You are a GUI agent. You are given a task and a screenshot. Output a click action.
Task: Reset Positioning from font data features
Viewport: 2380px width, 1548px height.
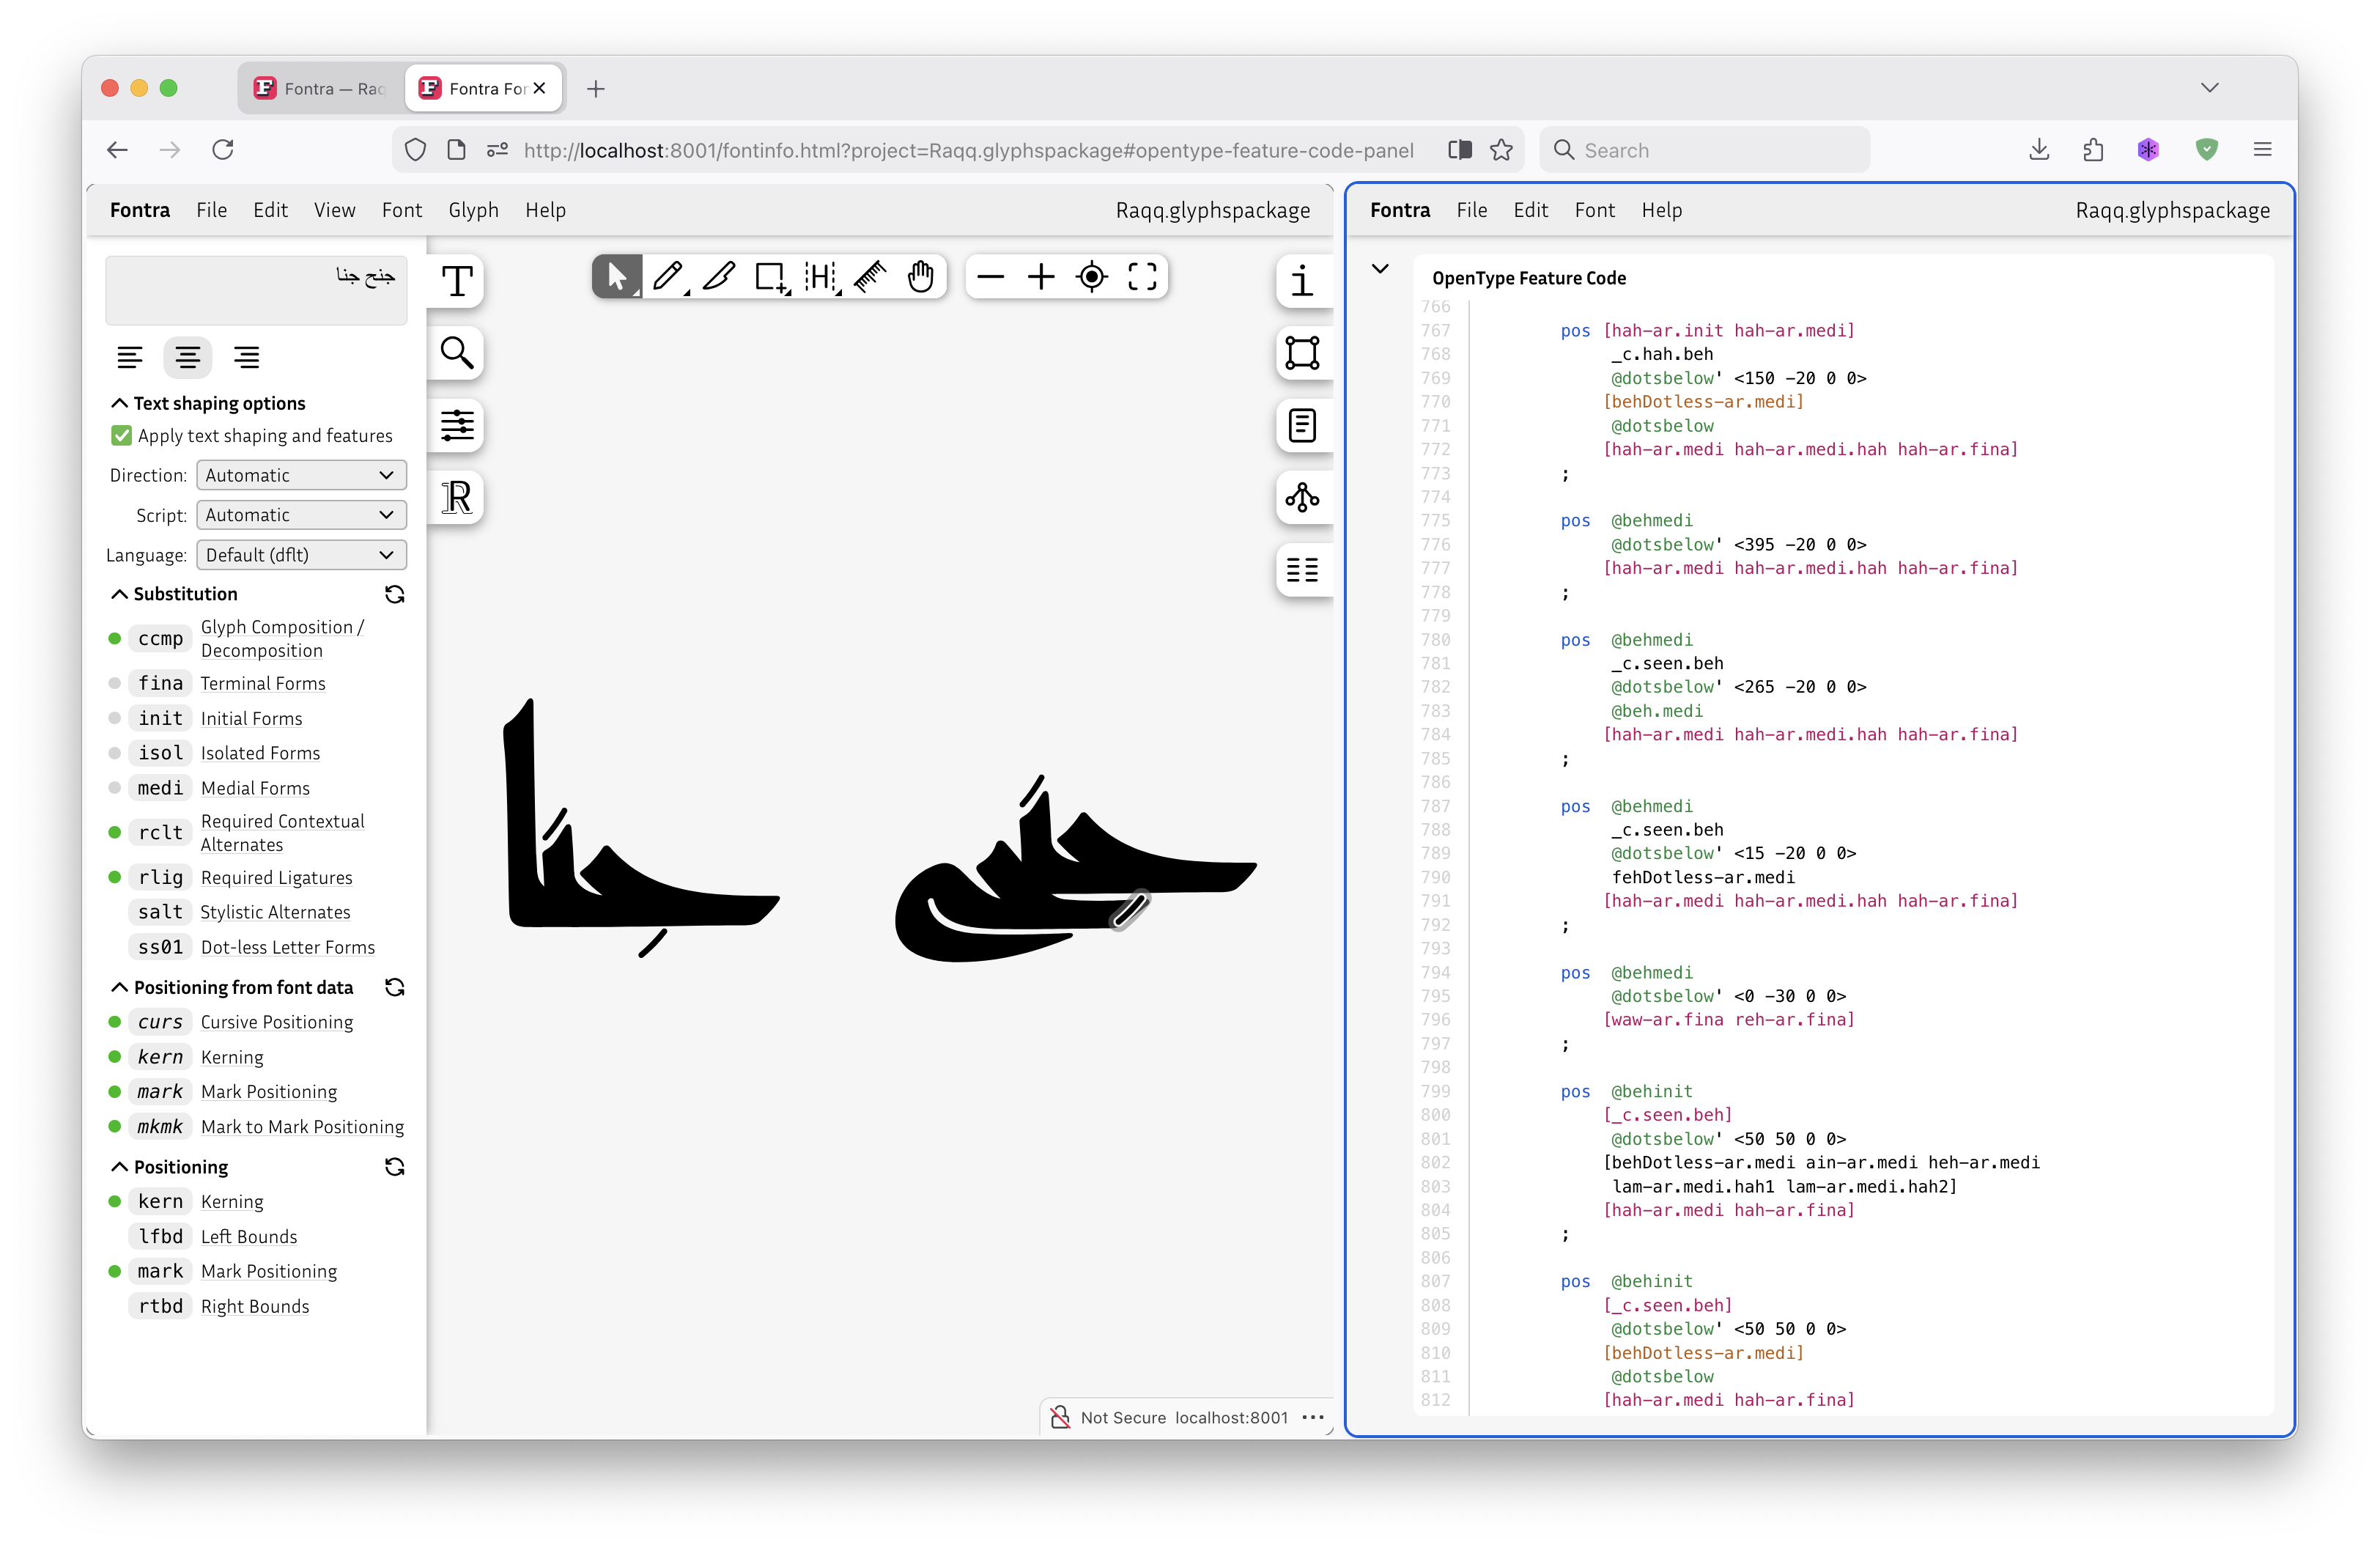click(x=394, y=987)
